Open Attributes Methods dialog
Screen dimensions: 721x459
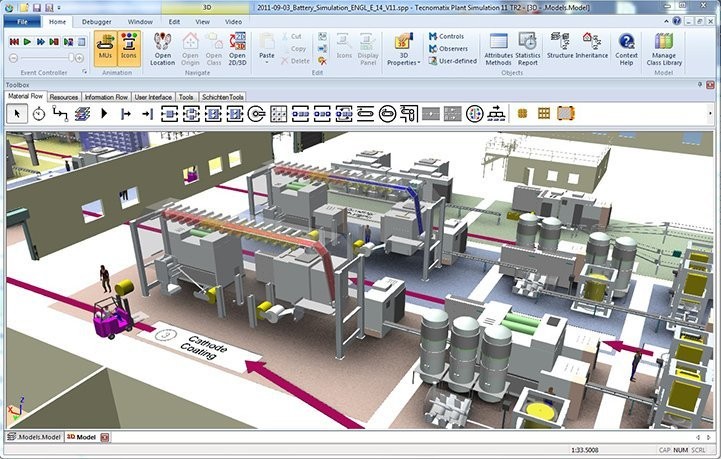click(498, 49)
